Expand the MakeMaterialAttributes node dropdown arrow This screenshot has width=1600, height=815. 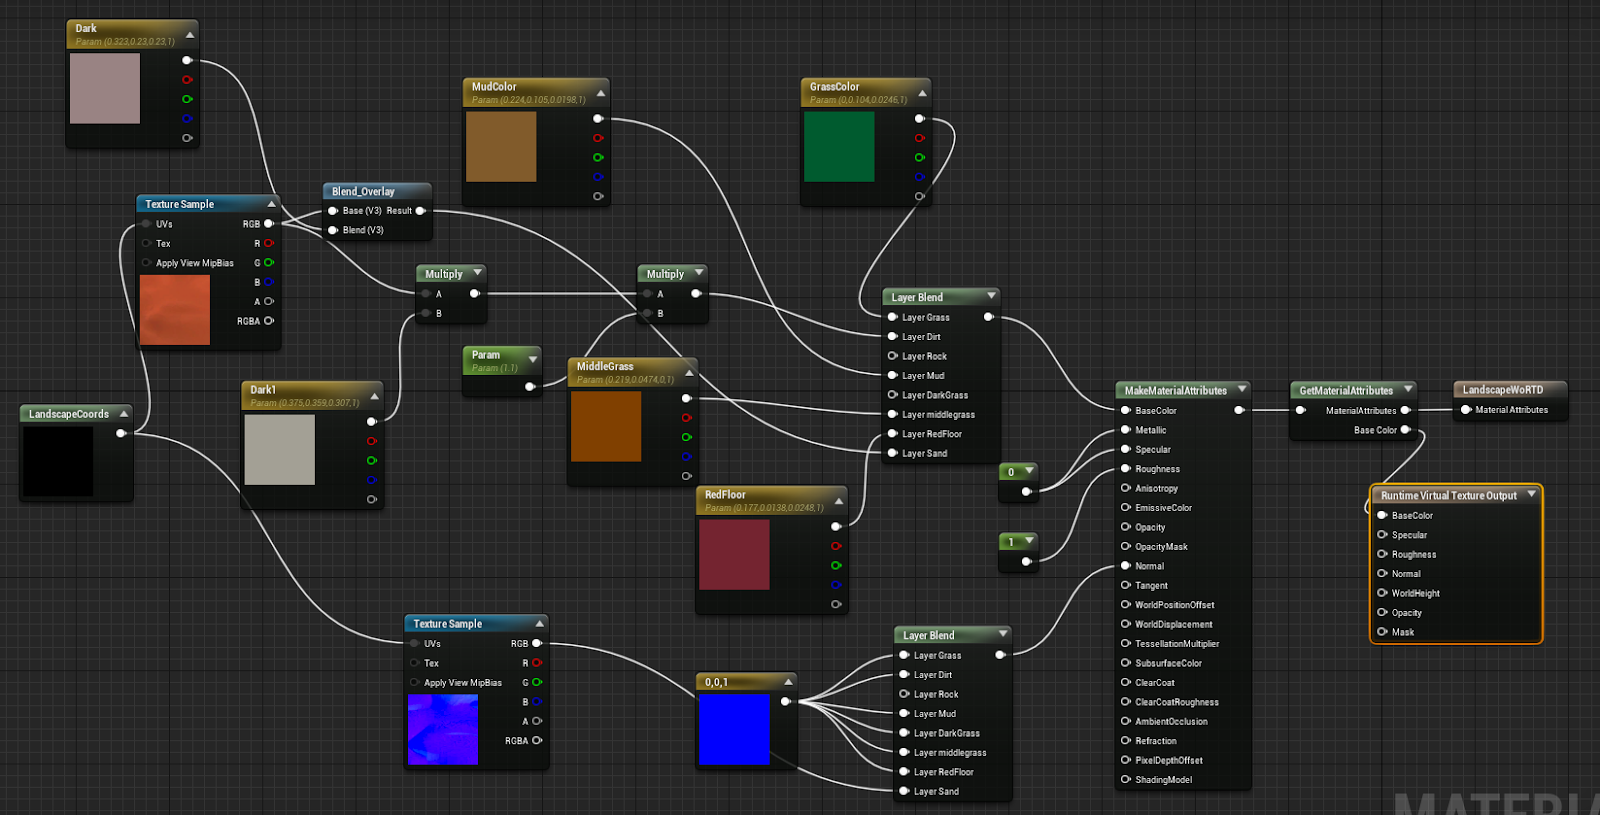[1242, 389]
